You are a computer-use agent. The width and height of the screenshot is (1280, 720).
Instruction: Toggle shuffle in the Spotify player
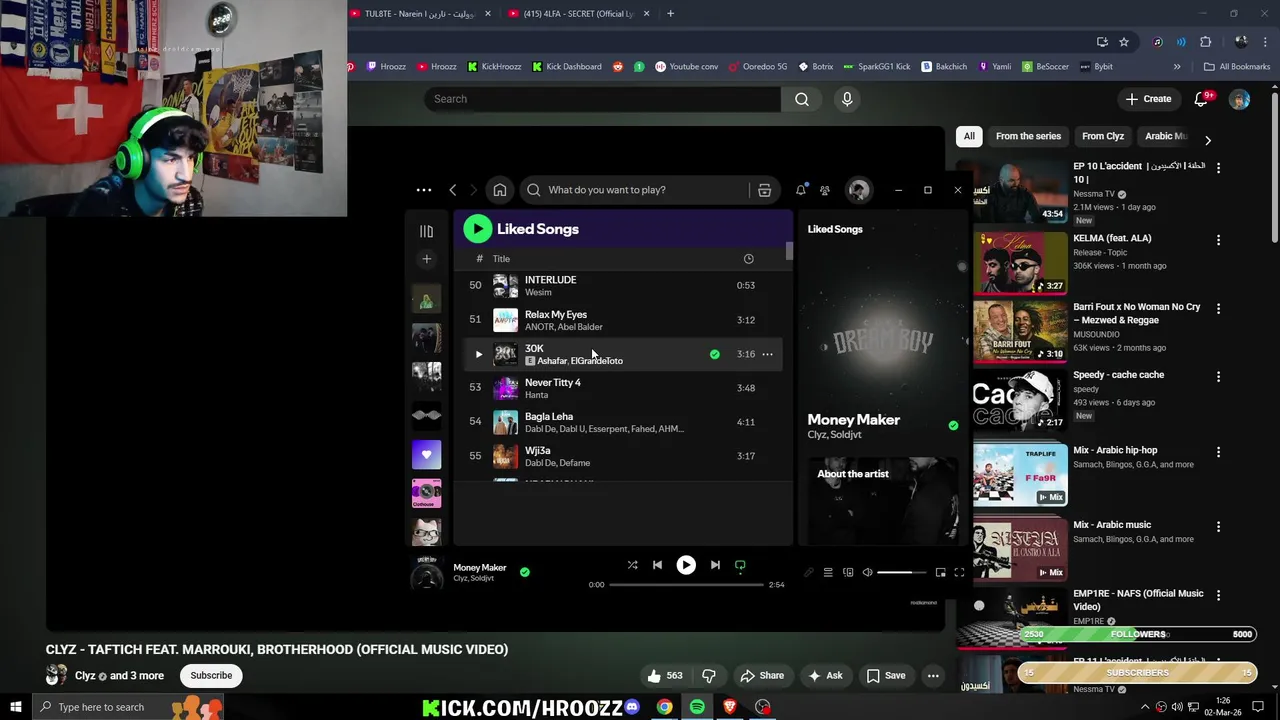tap(632, 565)
